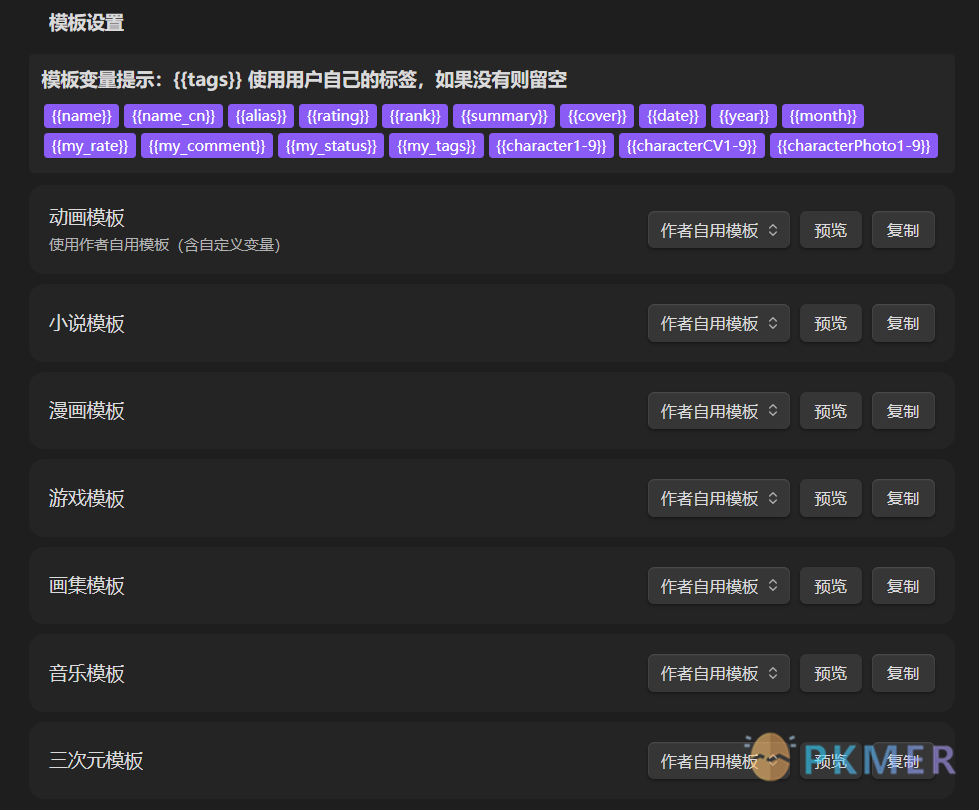Click the 使用作者自用模板 description text

[165, 245]
